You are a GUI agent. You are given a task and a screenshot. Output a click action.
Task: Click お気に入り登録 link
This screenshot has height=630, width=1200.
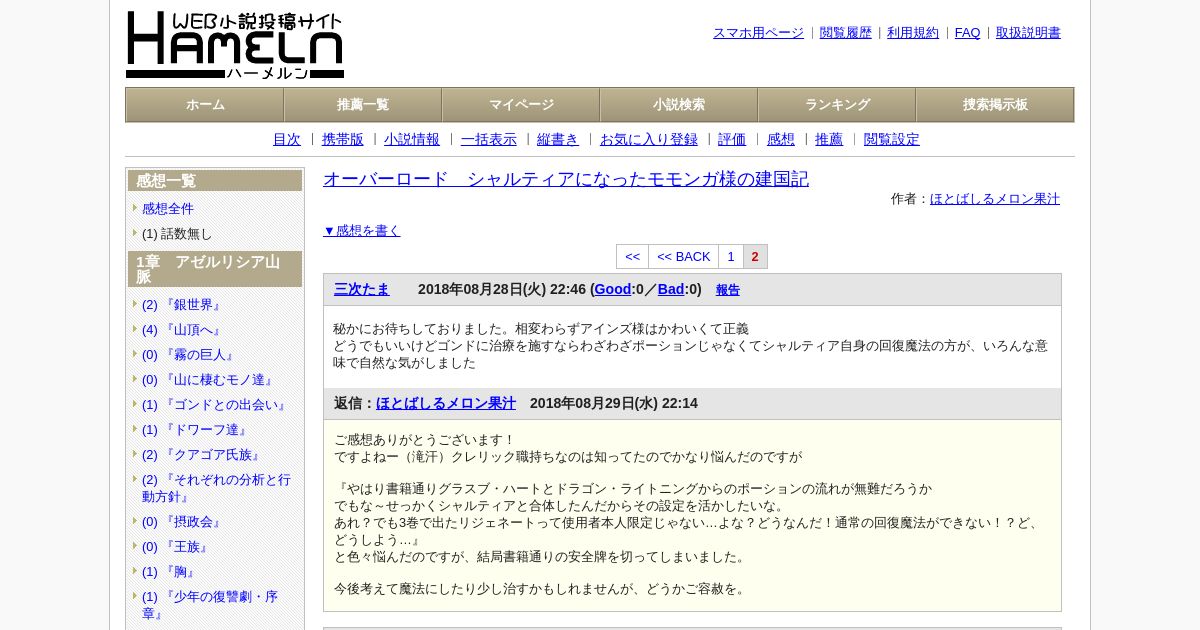649,139
